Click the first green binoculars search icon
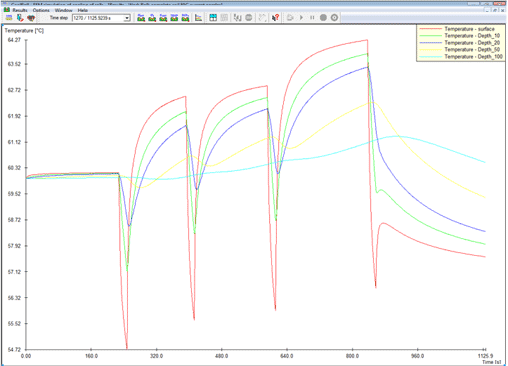This screenshot has width=508, height=366. [141, 18]
